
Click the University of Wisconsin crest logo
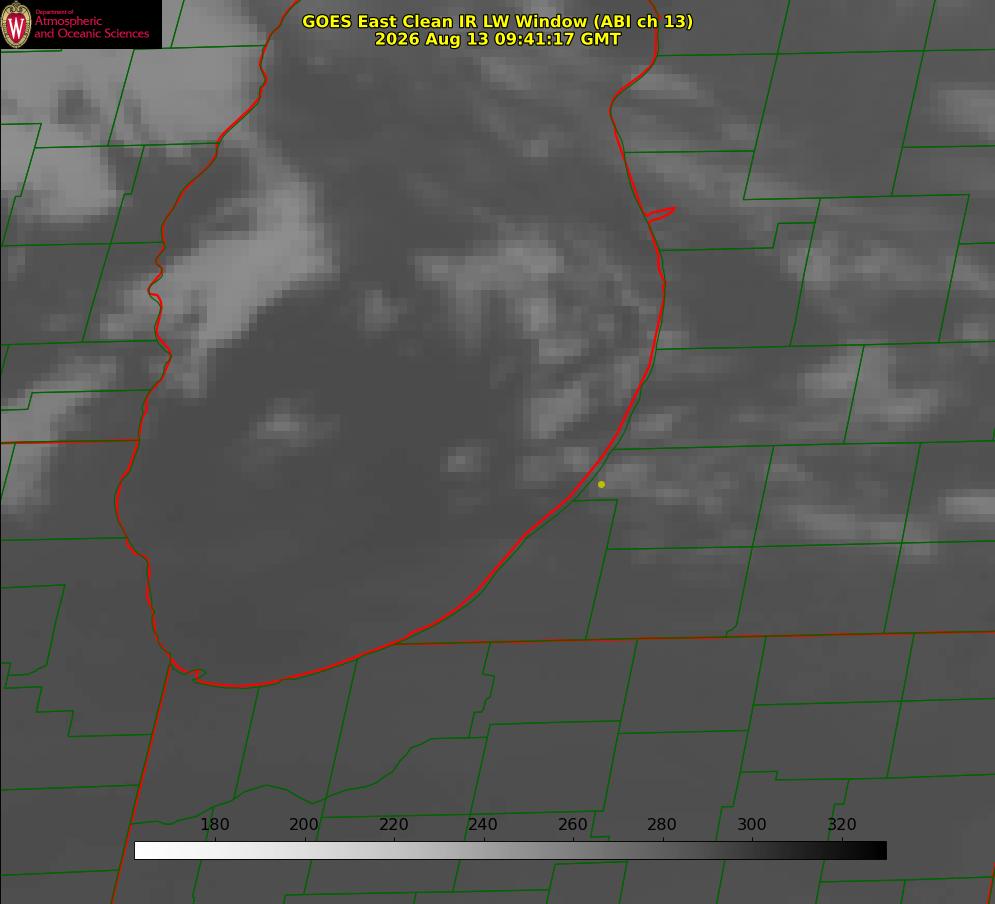point(16,24)
